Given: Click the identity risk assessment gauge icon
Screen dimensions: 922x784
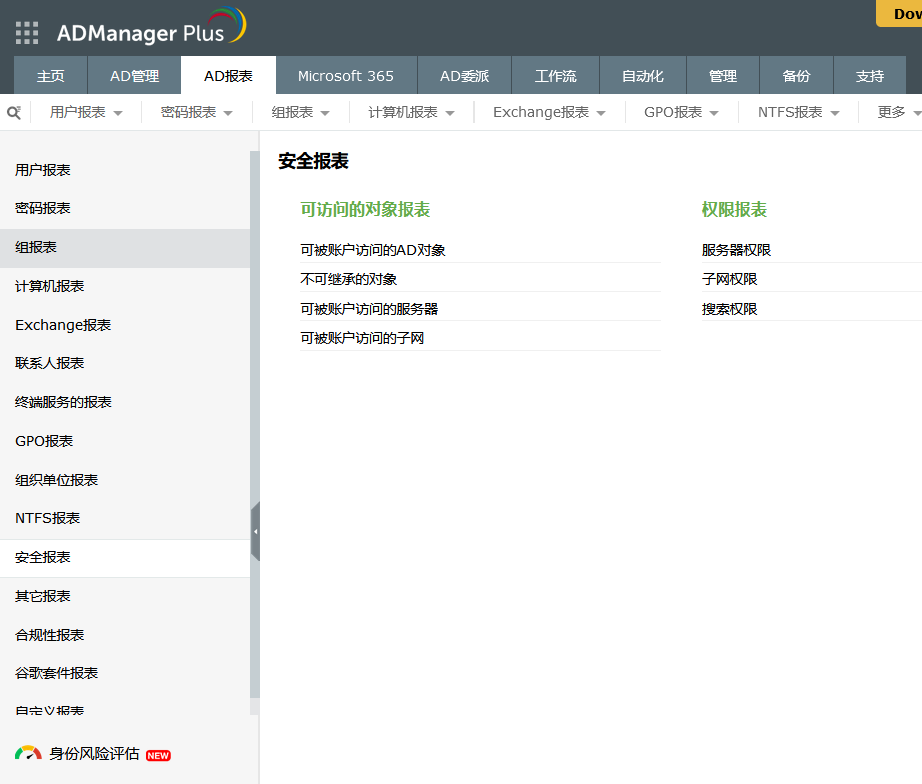Looking at the screenshot, I should 28,754.
